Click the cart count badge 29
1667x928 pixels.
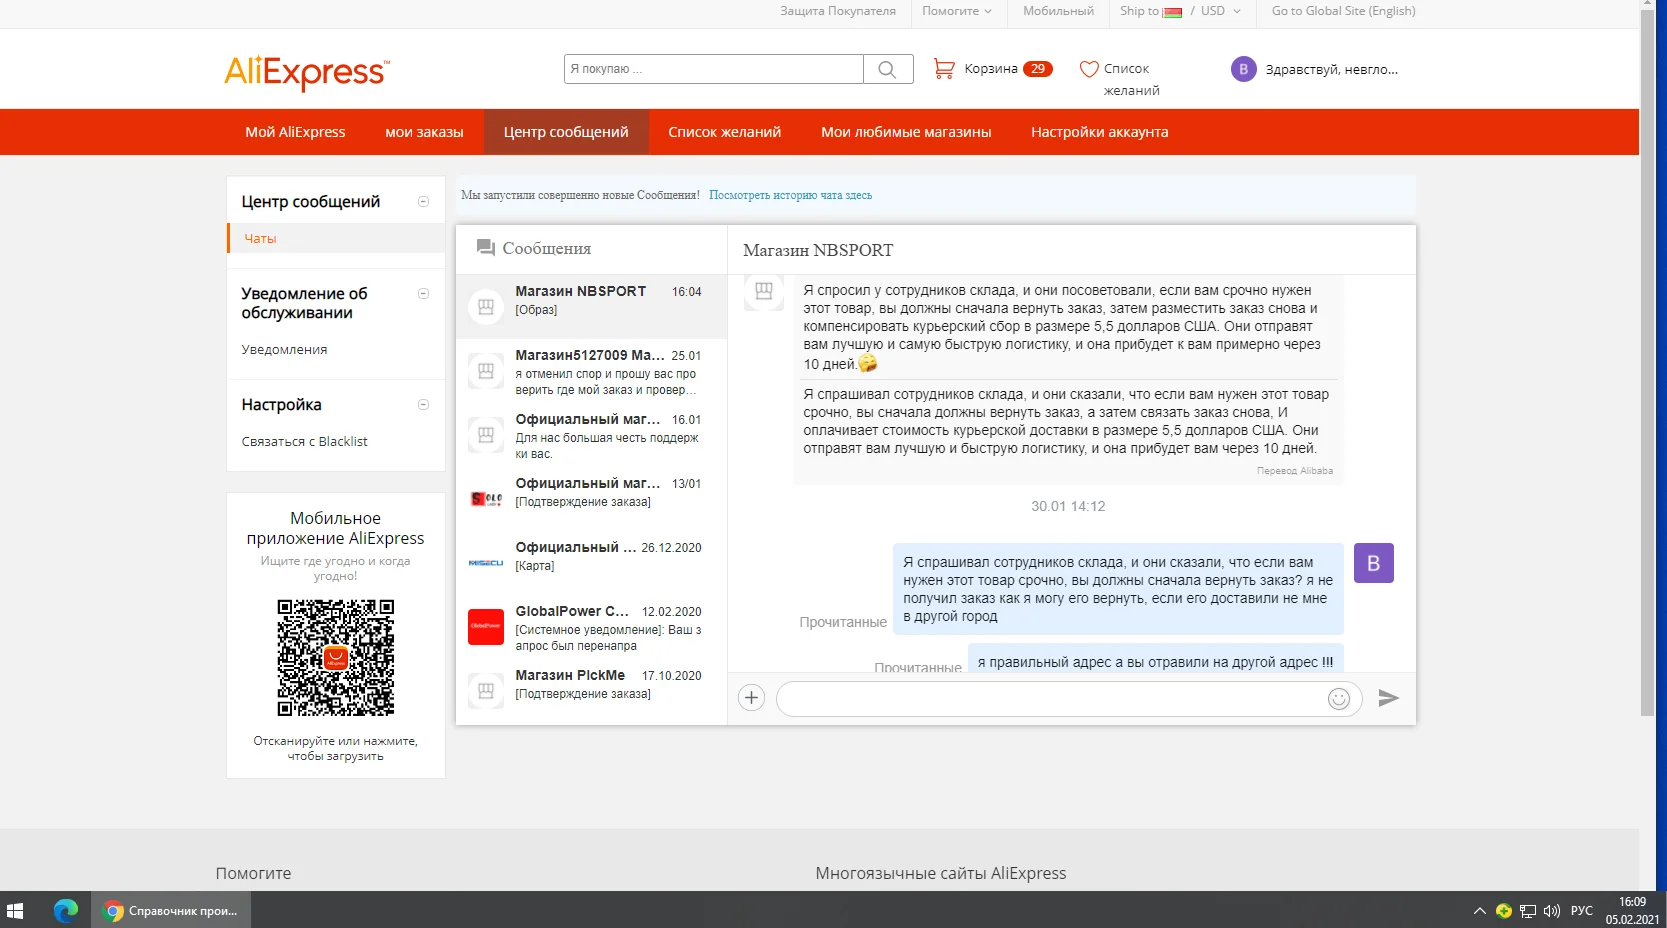(1038, 69)
